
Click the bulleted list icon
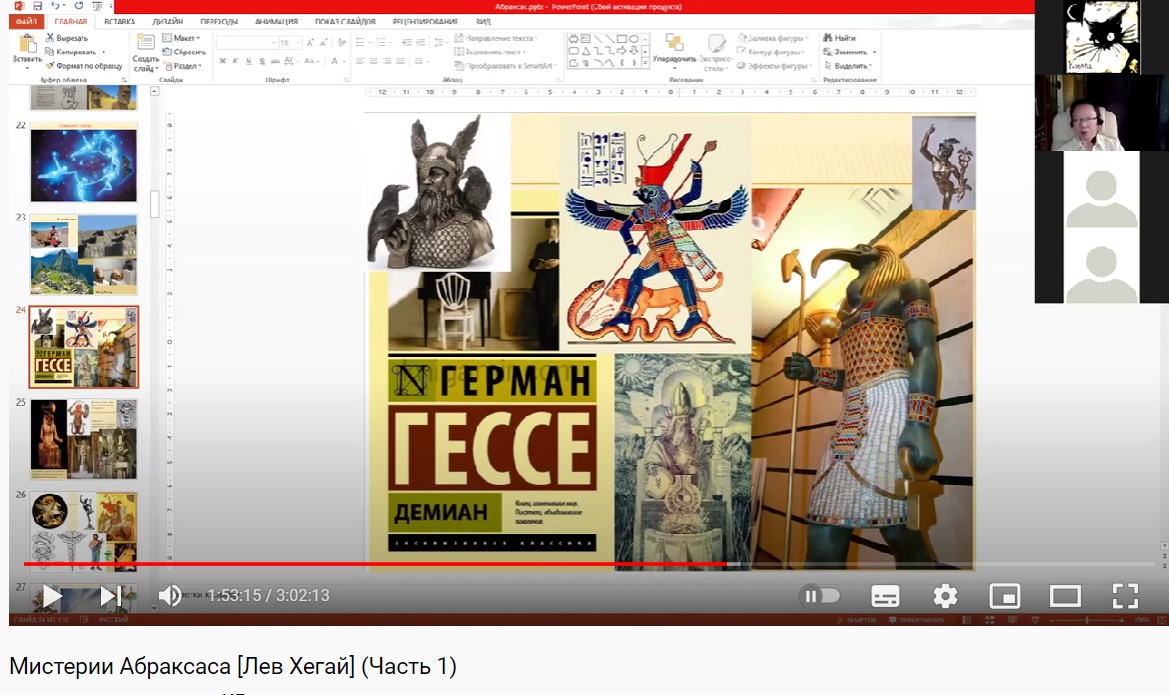tap(362, 43)
